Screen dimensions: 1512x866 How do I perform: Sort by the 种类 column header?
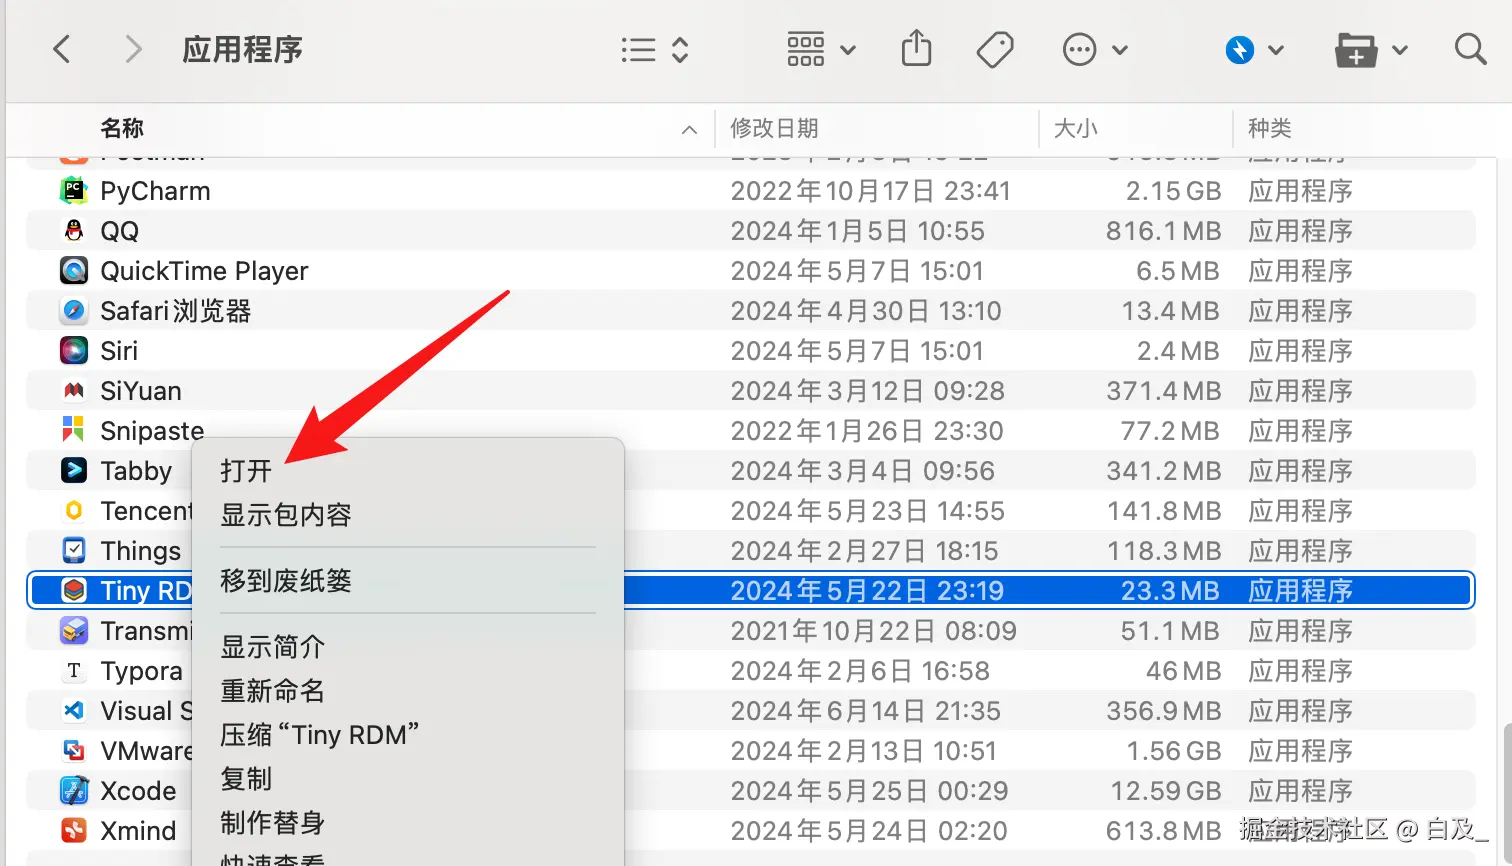(1270, 128)
